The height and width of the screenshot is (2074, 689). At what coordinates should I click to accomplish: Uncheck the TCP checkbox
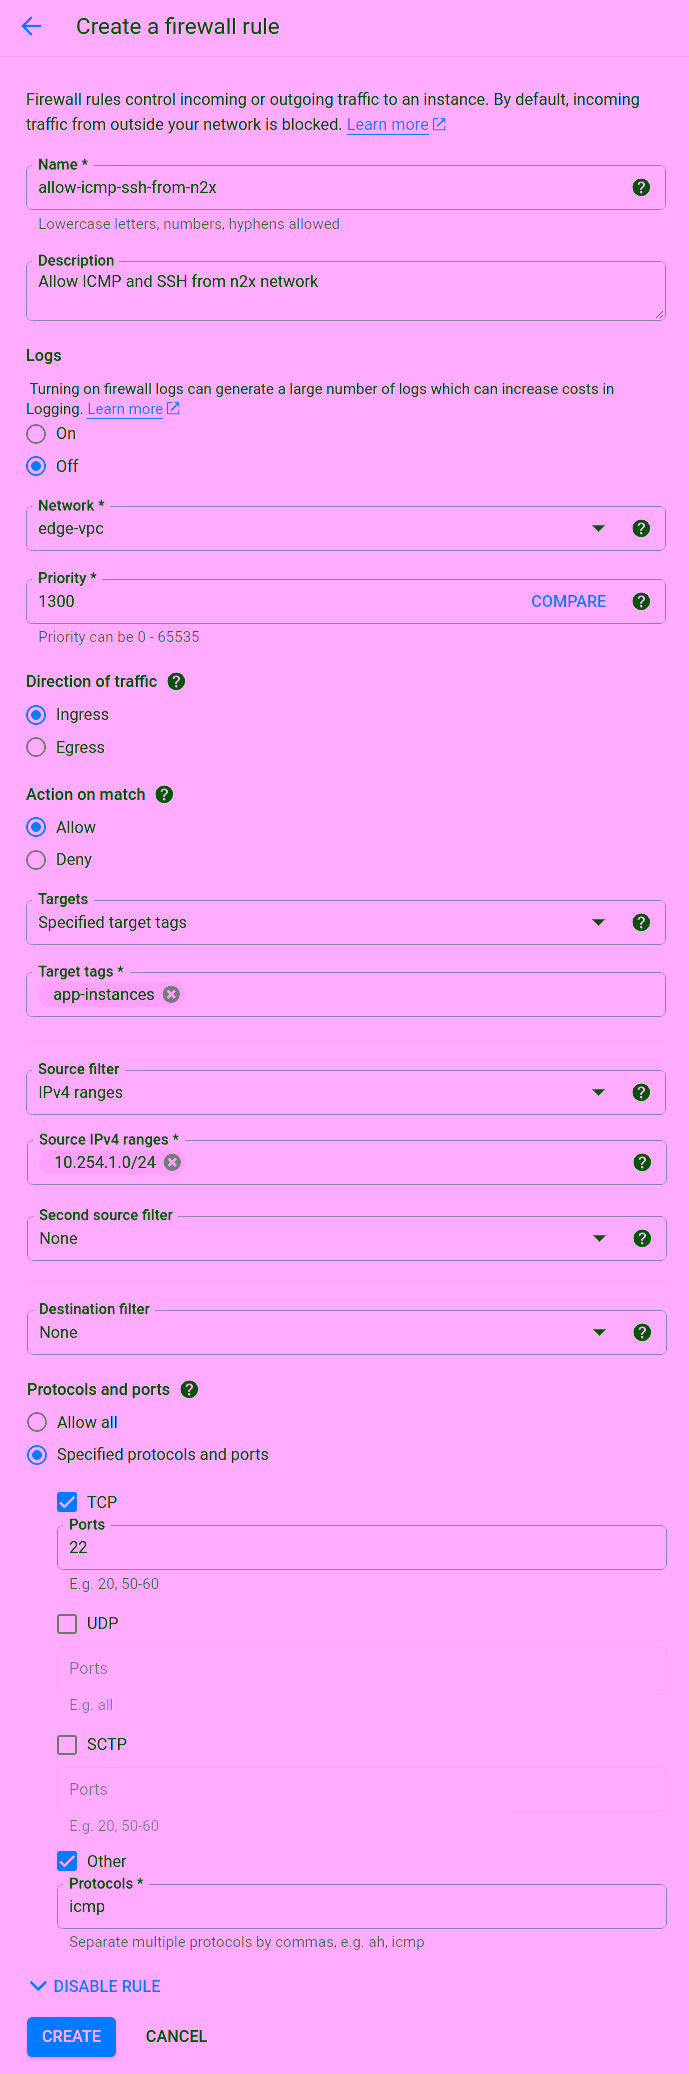coord(67,1502)
